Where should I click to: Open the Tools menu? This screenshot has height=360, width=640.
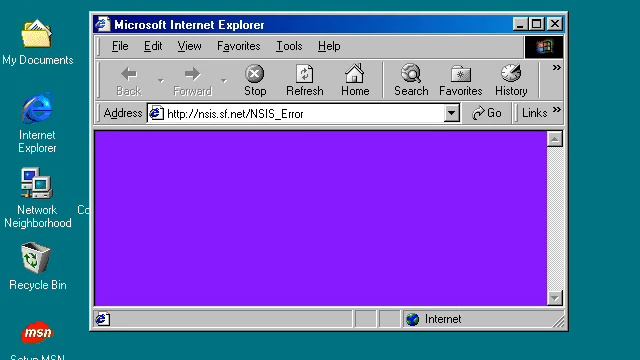289,46
